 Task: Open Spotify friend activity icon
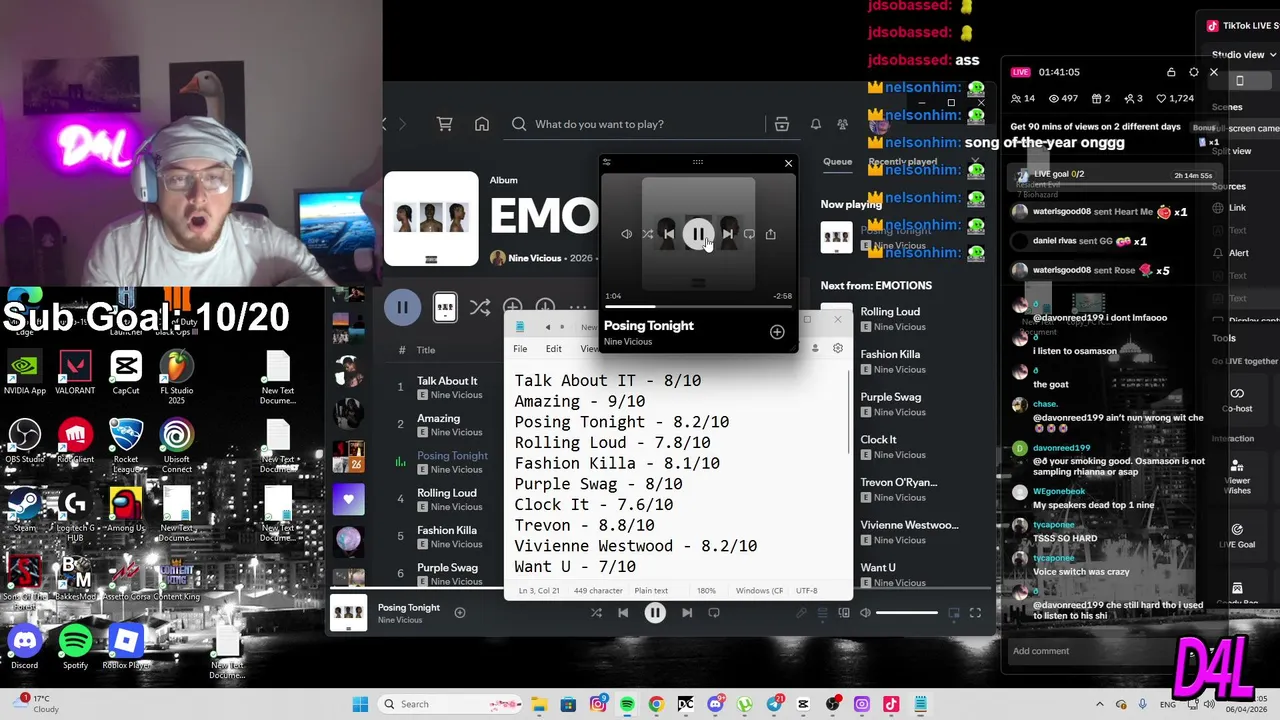pyautogui.click(x=842, y=124)
